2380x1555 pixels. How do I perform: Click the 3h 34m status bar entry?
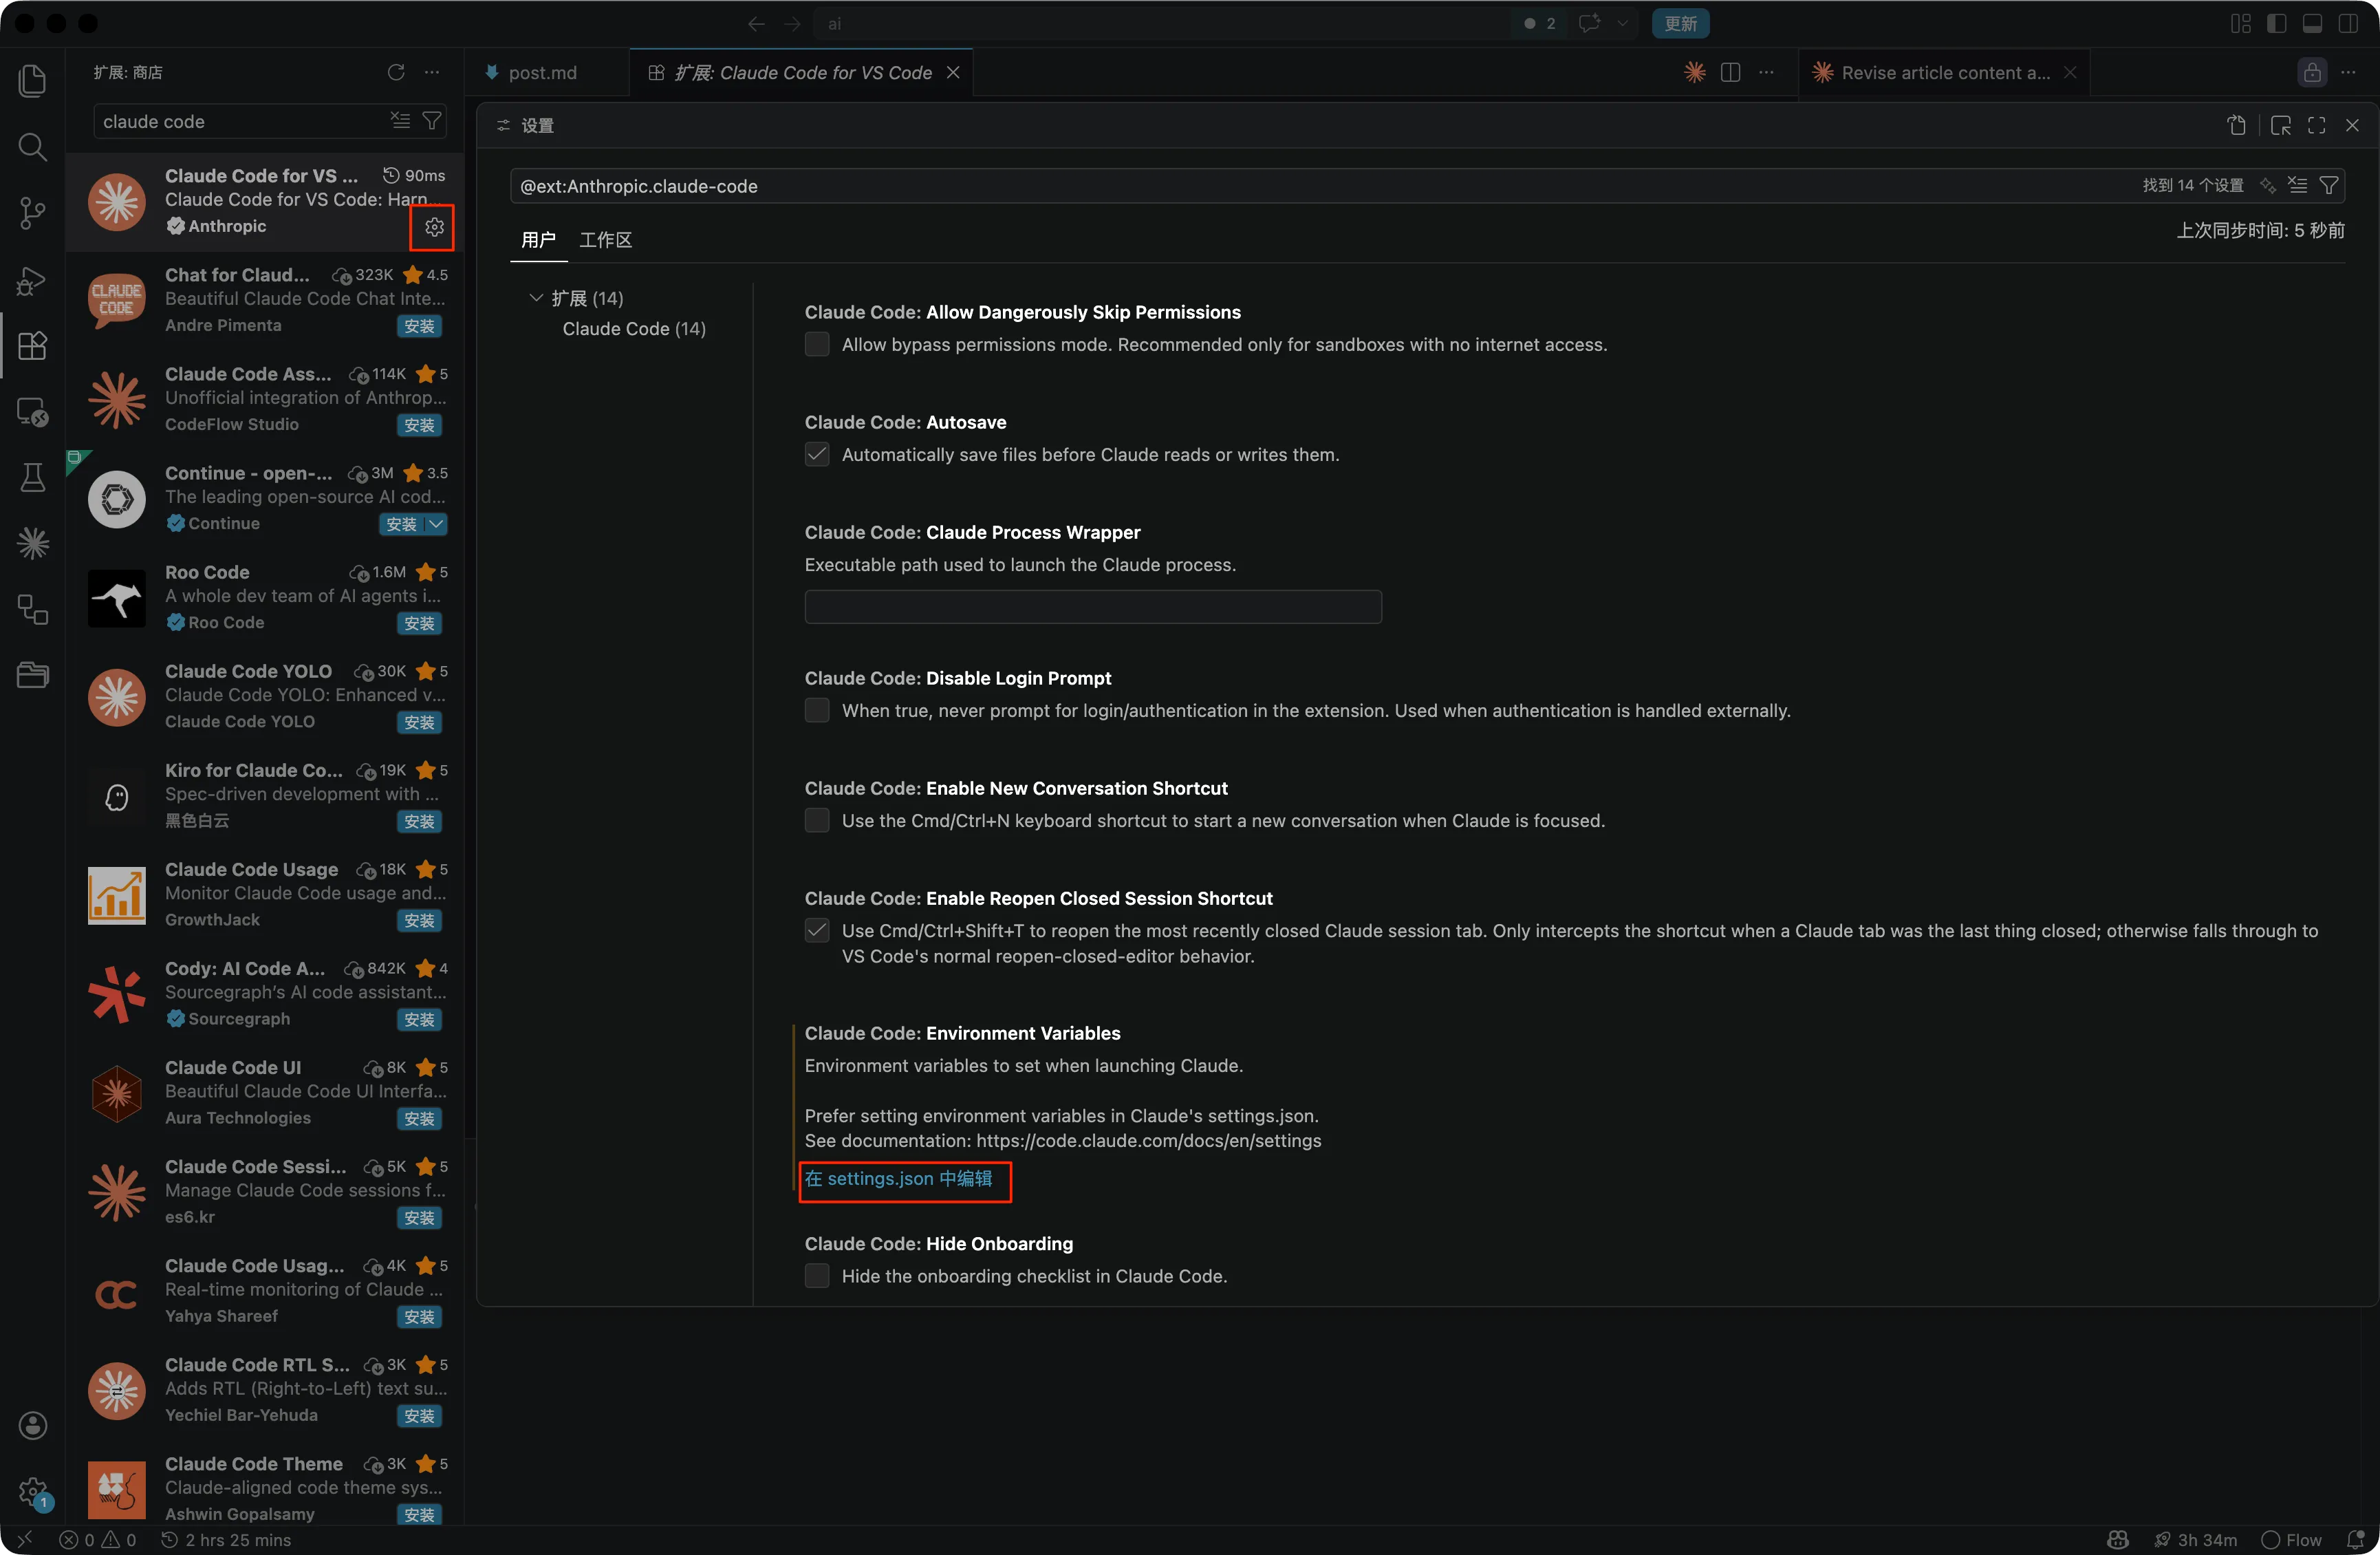[2196, 1540]
